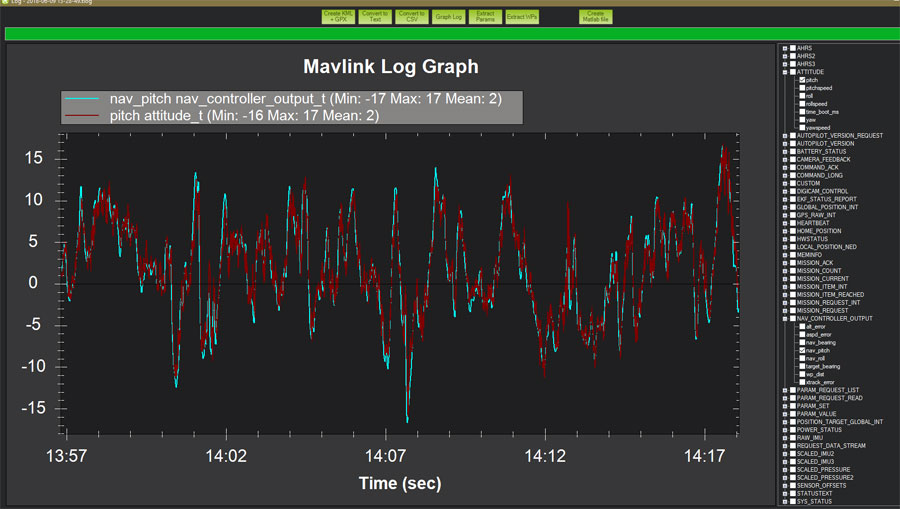Uncheck the nav_pitch checkbox
The height and width of the screenshot is (509, 900).
(802, 351)
